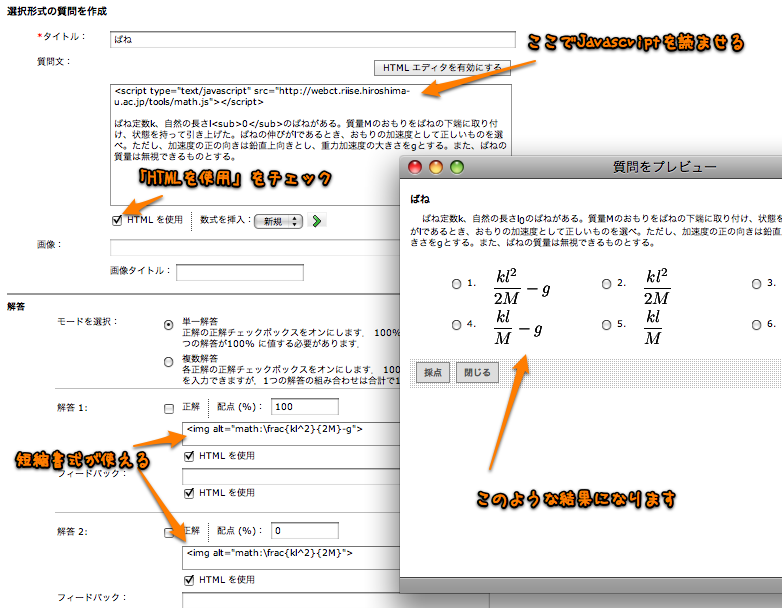Click the 解答 1 answer text field

click(x=291, y=433)
